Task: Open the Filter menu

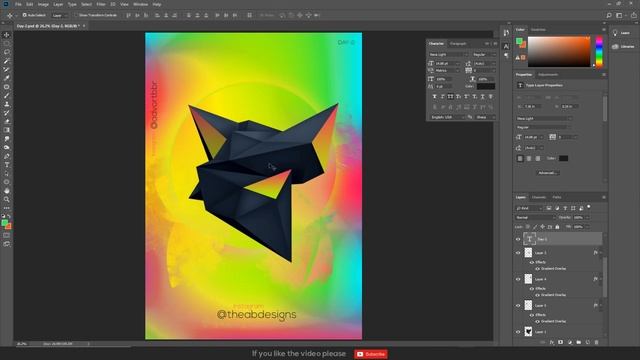Action: (101, 4)
